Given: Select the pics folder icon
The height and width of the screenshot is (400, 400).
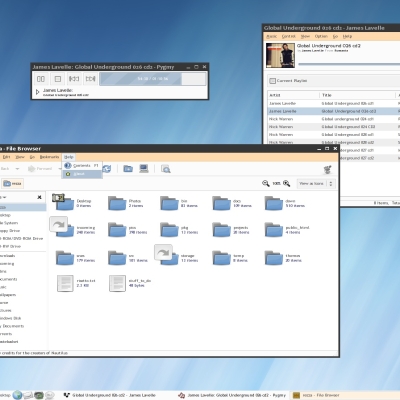Looking at the screenshot, I should click(x=117, y=230).
